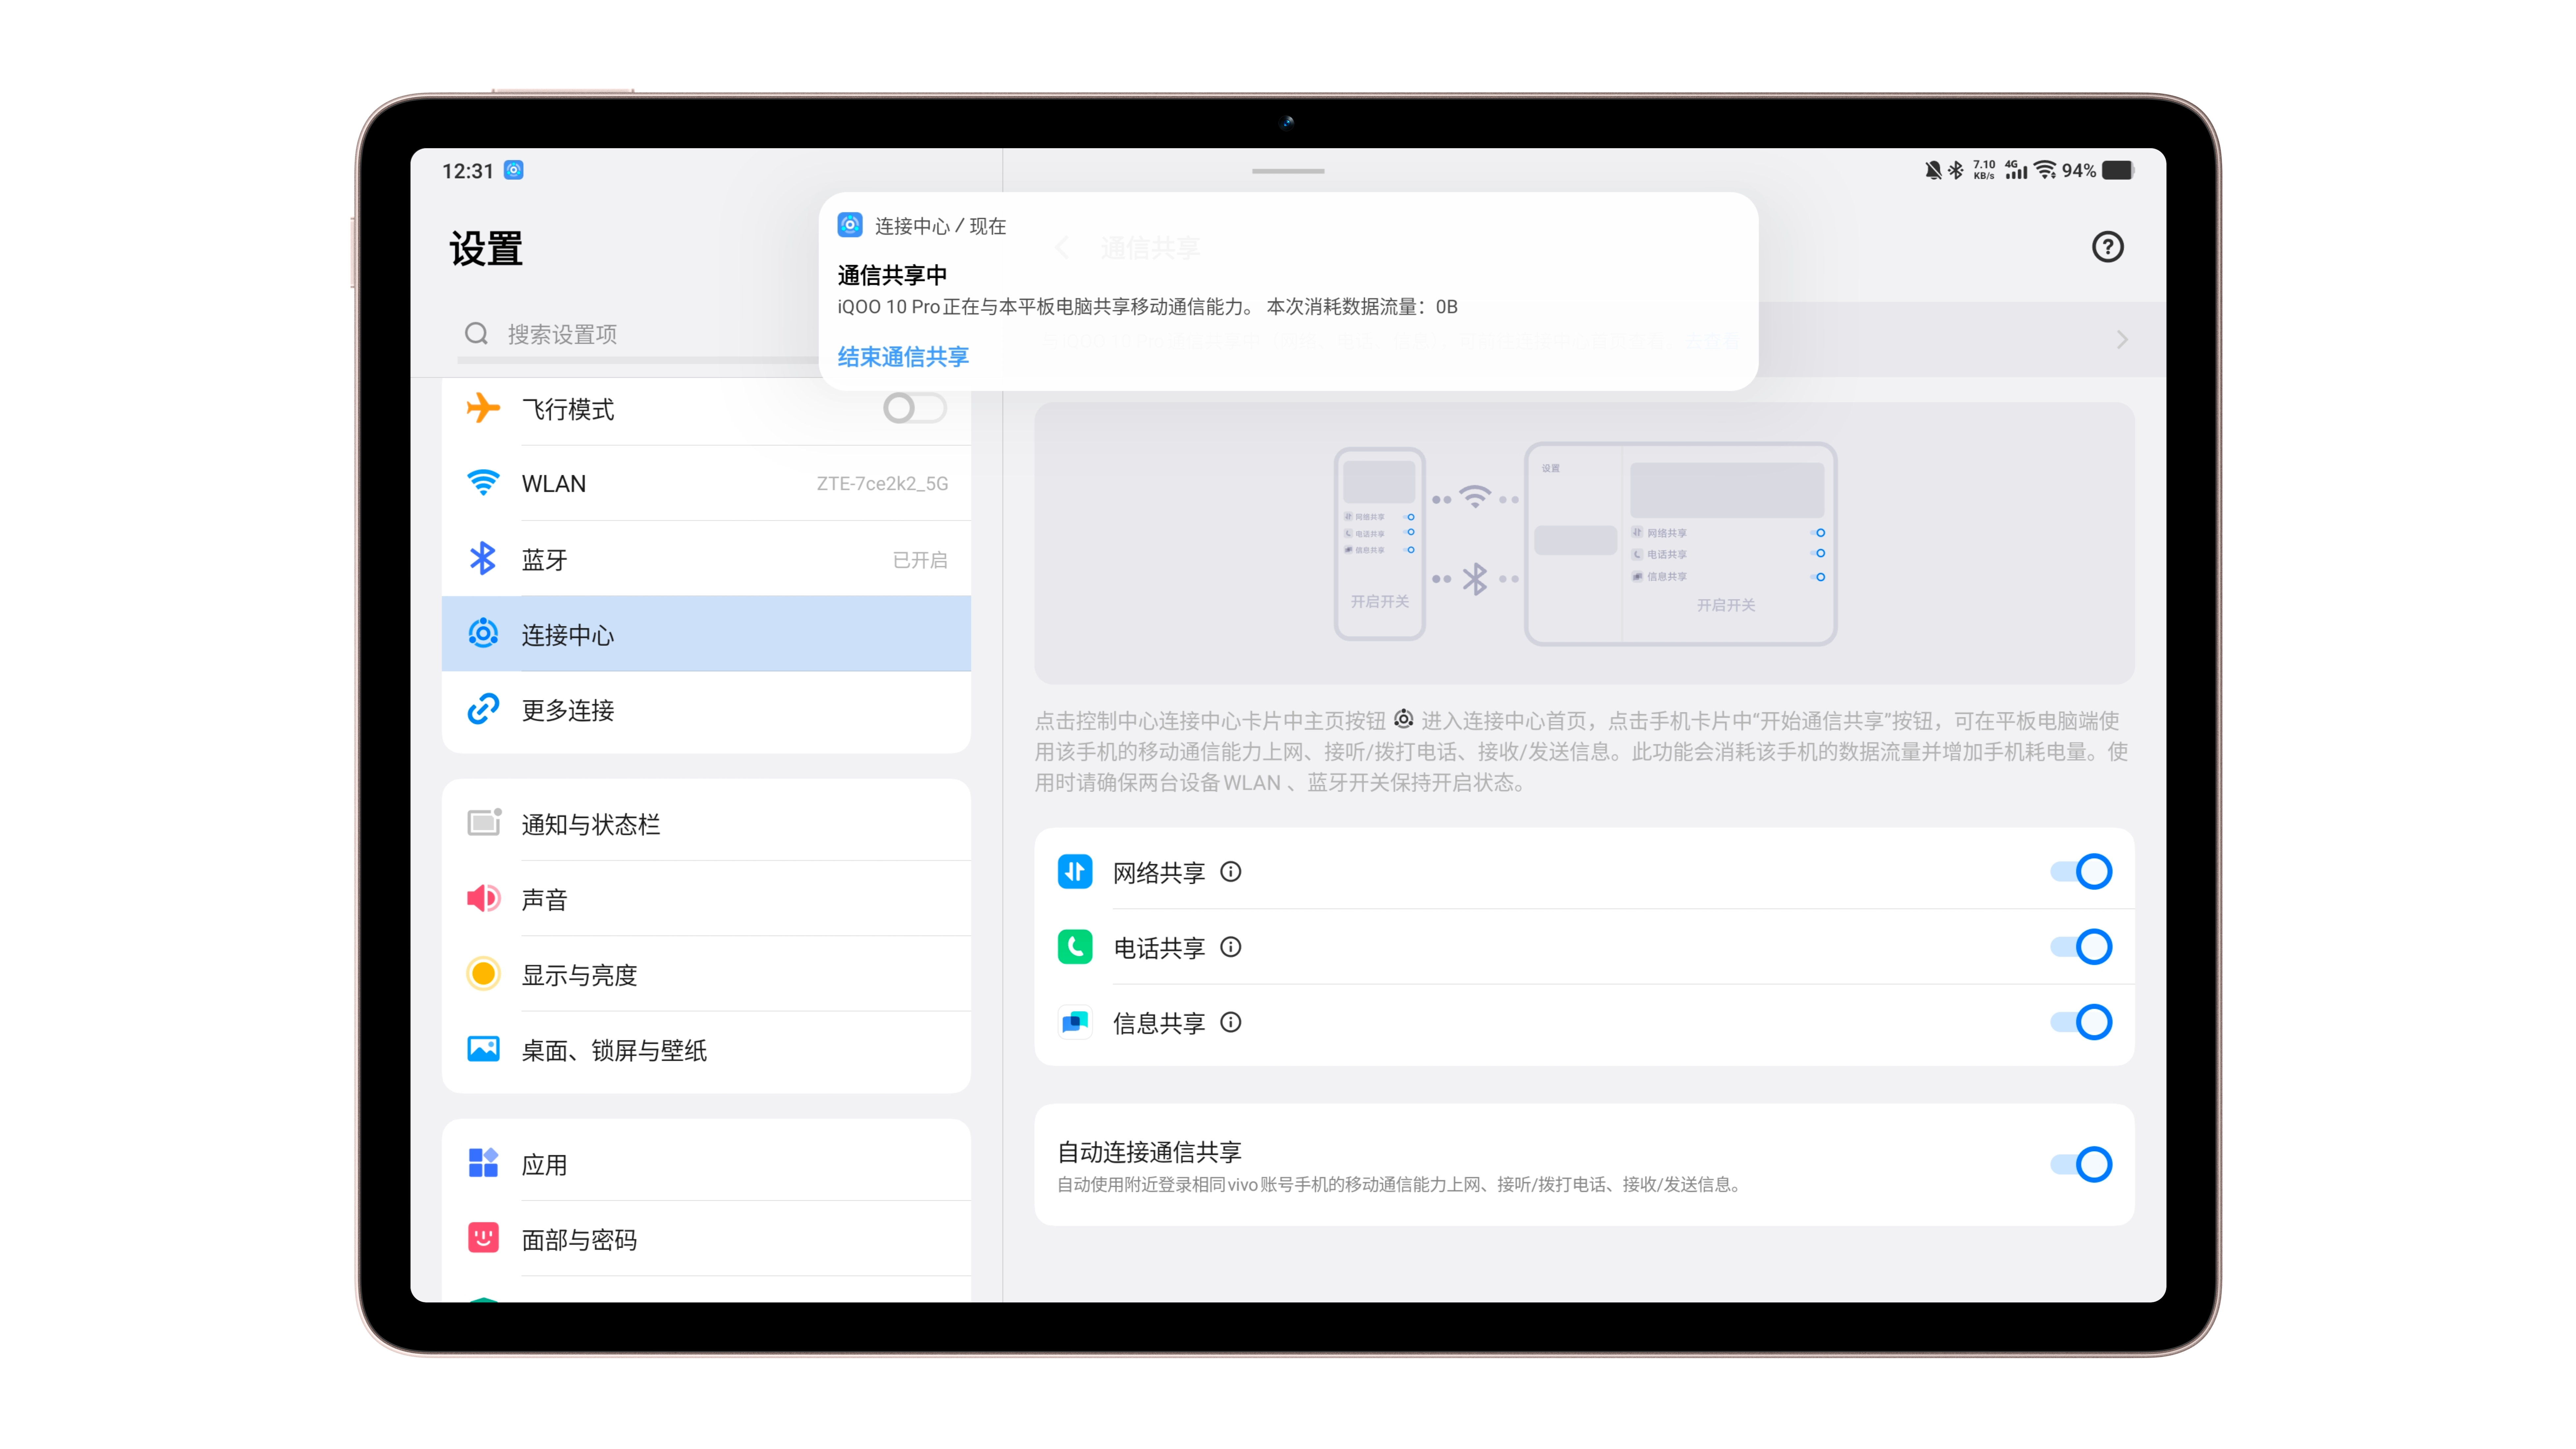Tap the 信息共享 message icon
The width and height of the screenshot is (2576, 1449).
[x=1075, y=1022]
